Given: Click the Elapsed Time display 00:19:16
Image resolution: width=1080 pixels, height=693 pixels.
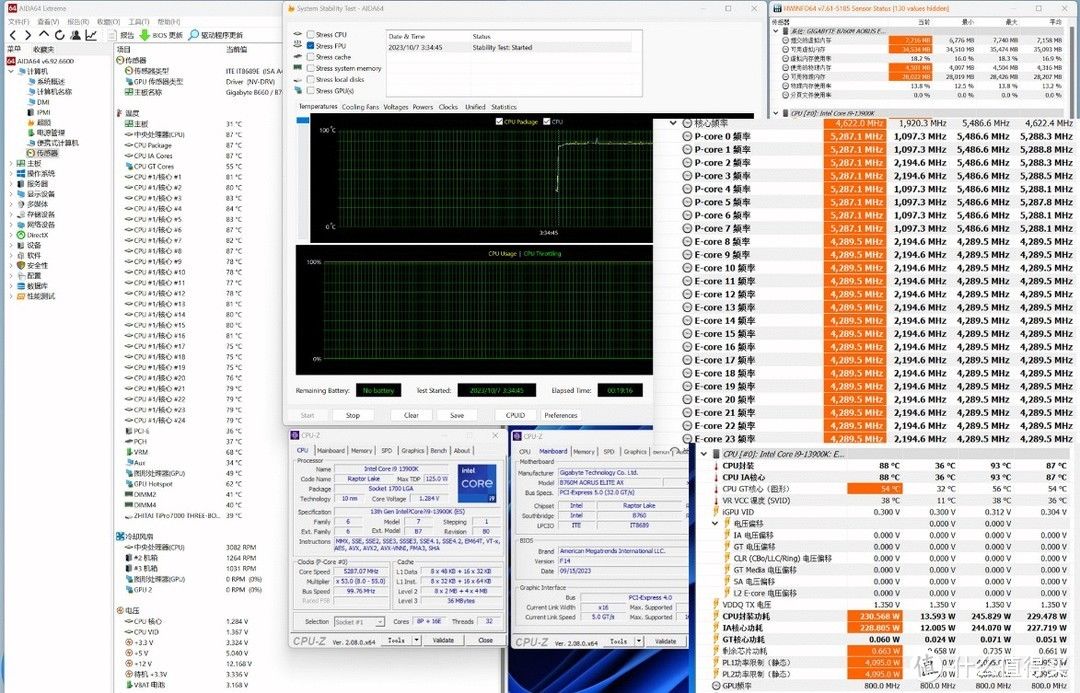Looking at the screenshot, I should tap(620, 391).
